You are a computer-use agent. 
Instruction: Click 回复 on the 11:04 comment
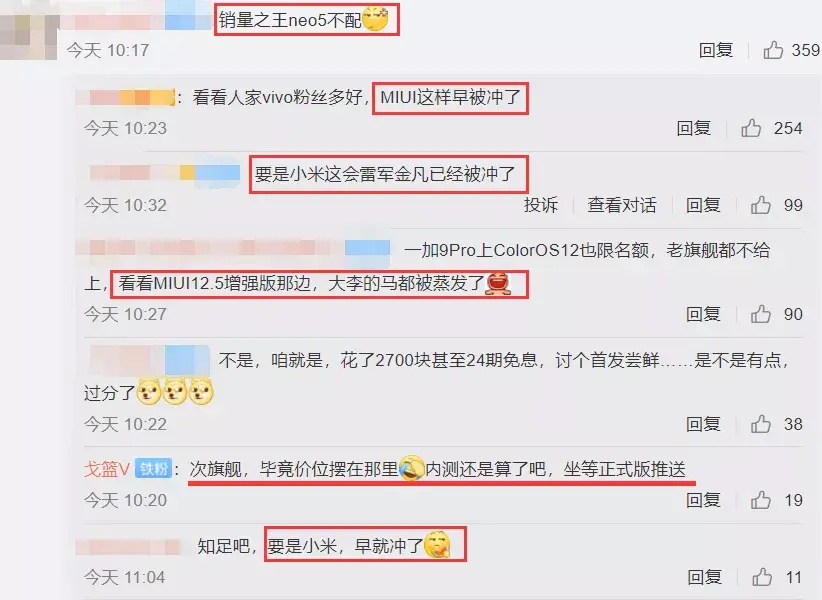[705, 577]
